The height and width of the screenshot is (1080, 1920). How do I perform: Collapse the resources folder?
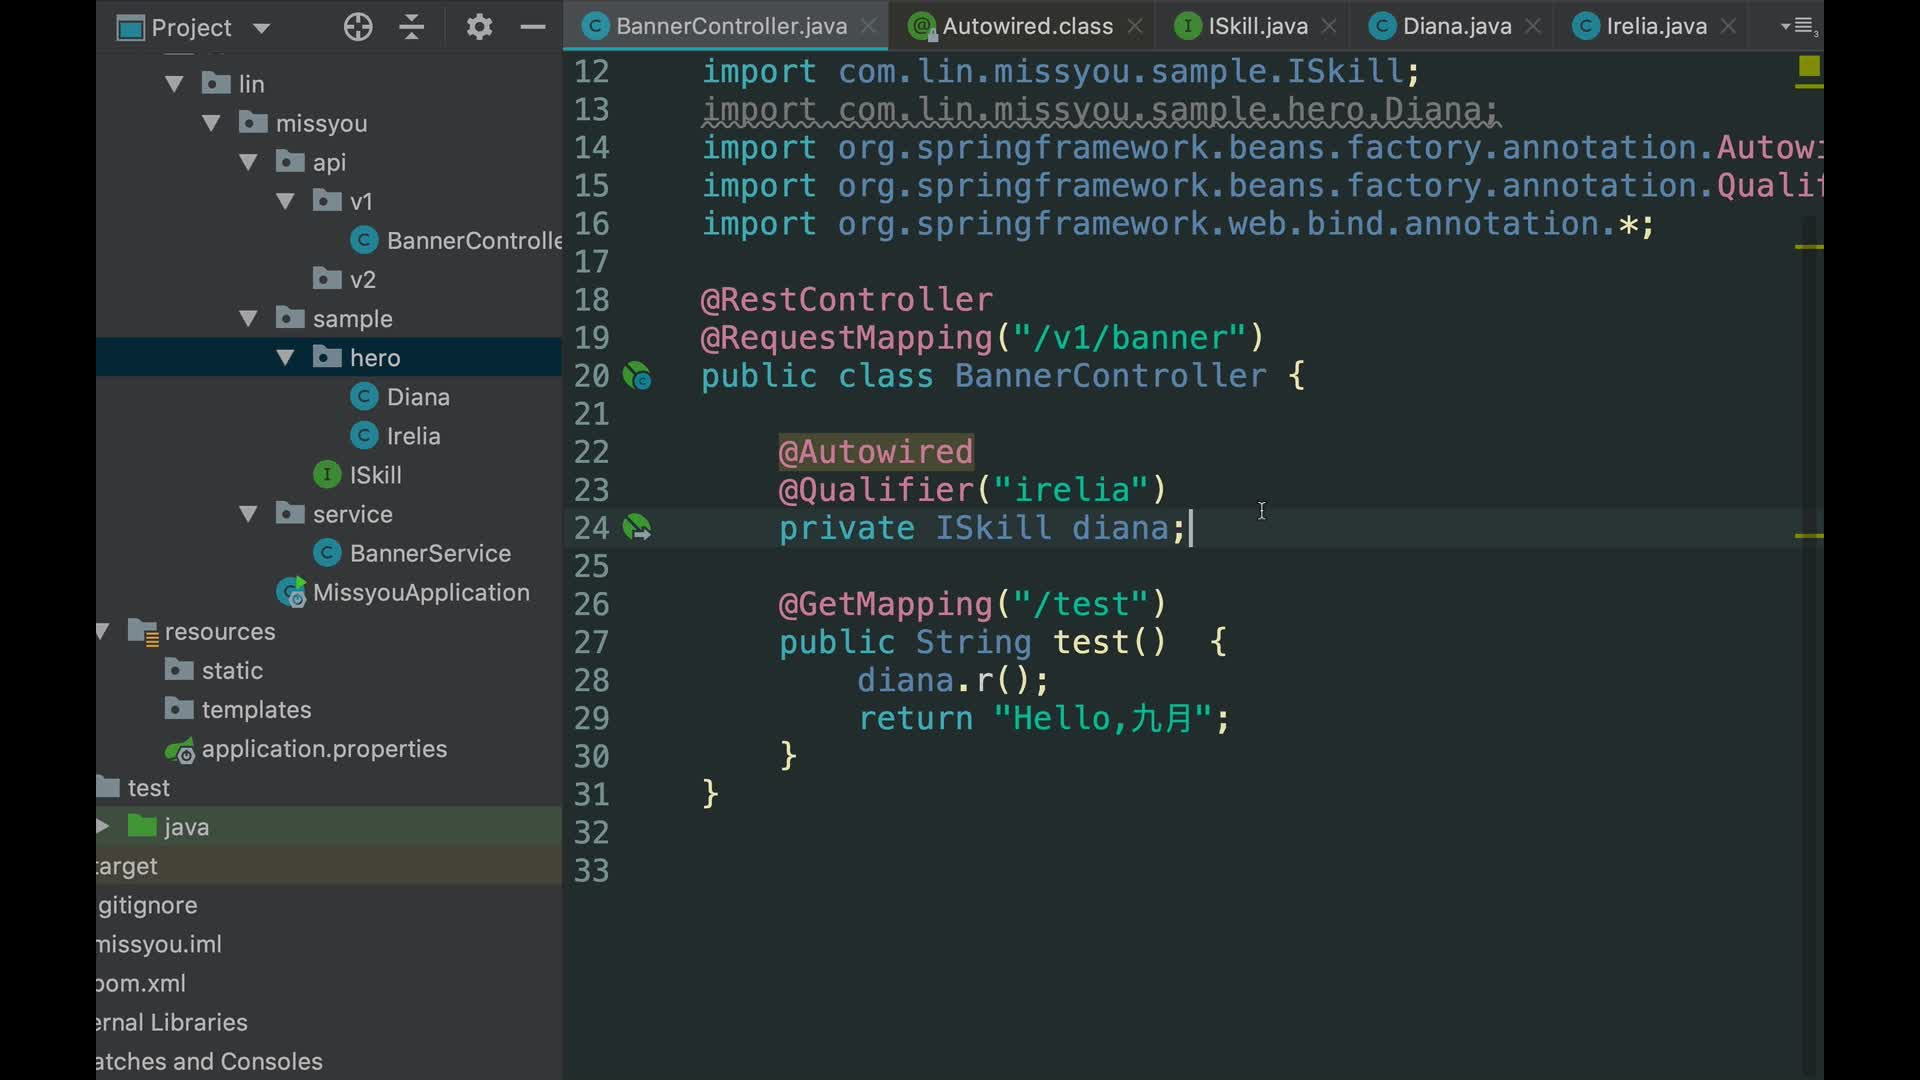(x=103, y=631)
